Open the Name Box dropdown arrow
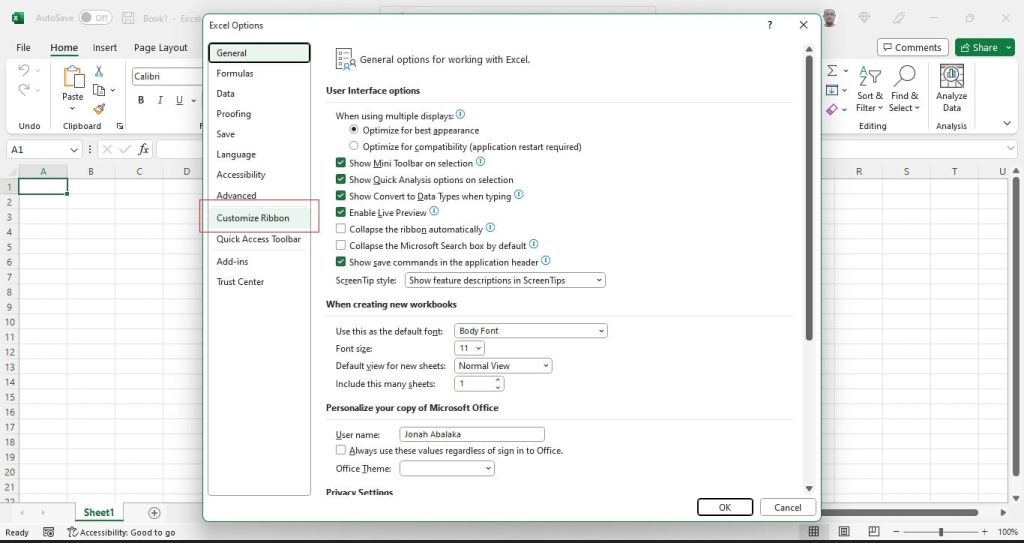The image size is (1024, 543). (74, 150)
